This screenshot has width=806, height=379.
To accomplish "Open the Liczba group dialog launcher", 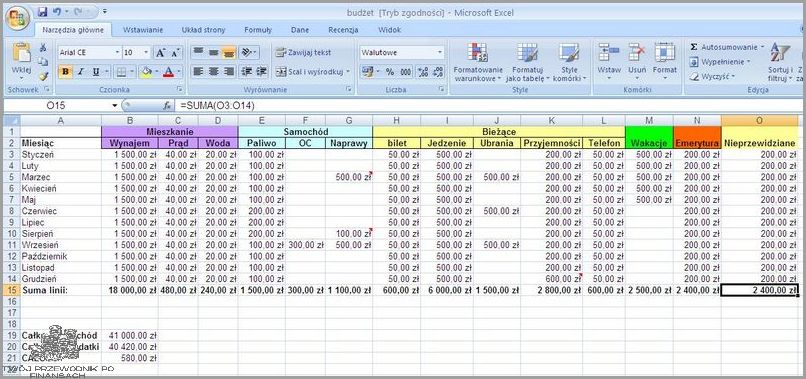I will pyautogui.click(x=442, y=89).
